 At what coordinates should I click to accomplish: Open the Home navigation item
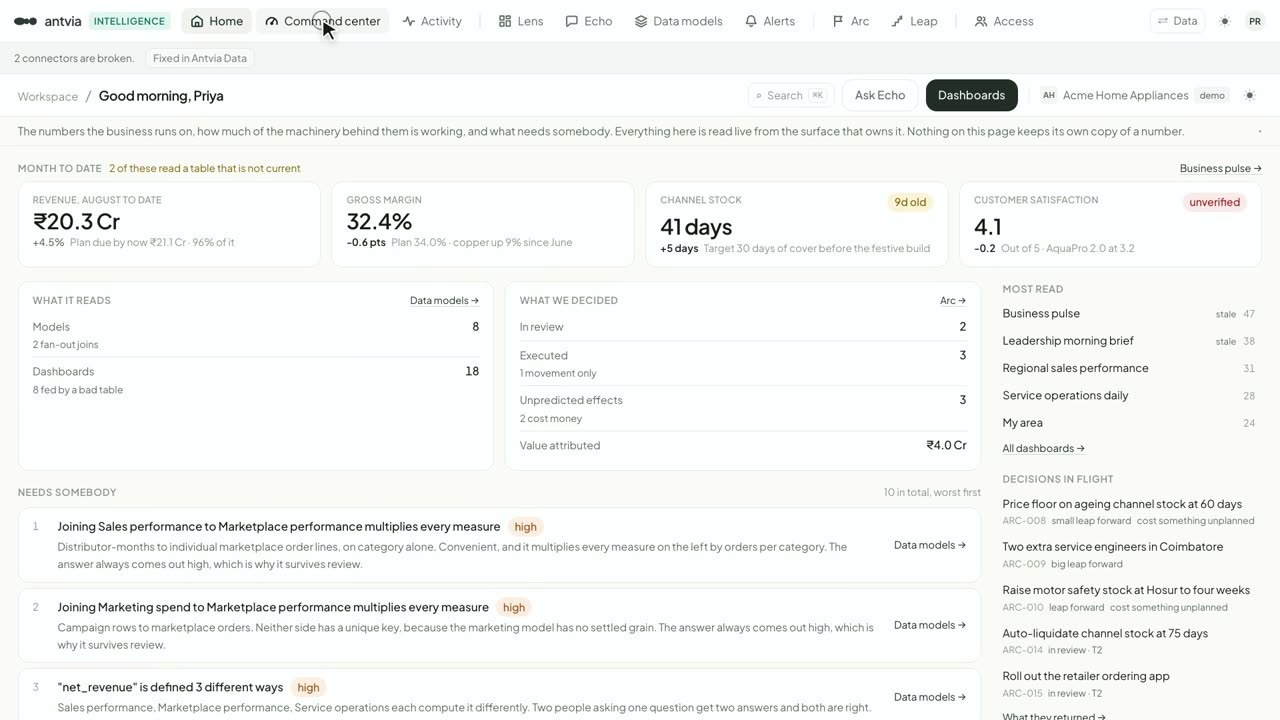tap(216, 21)
